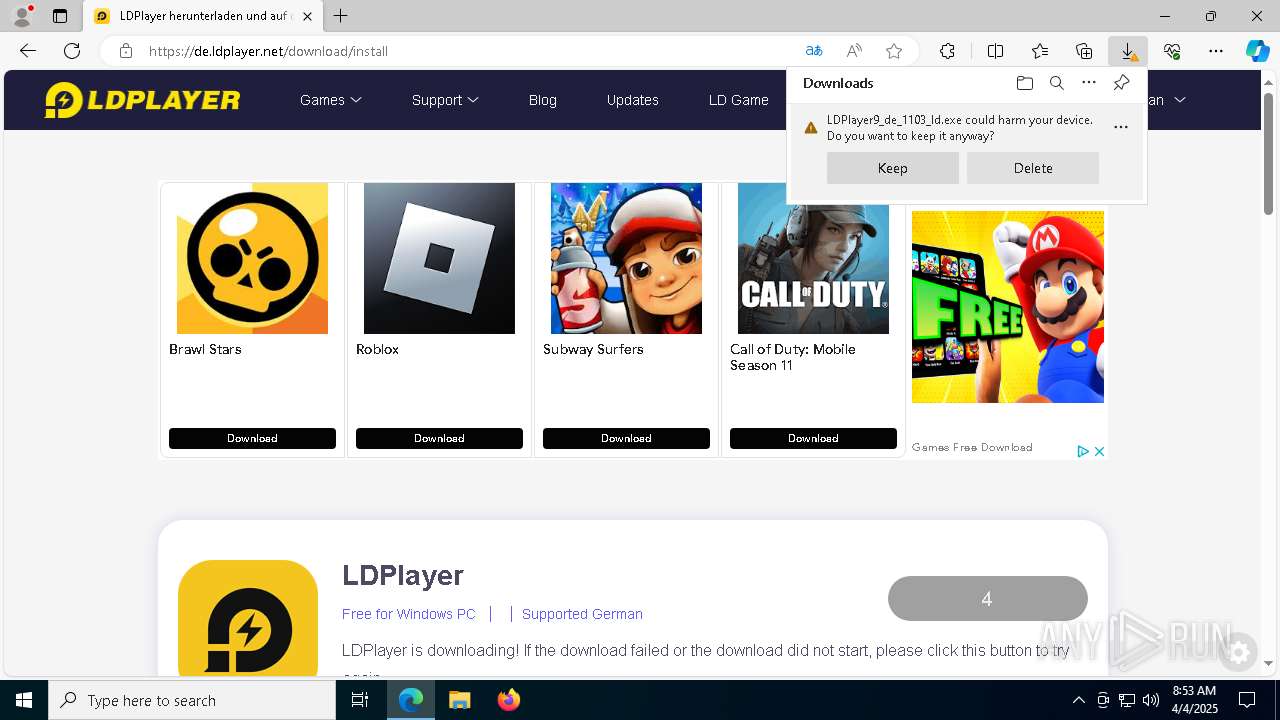This screenshot has height=720, width=1280.
Task: Open the Favorites list icon
Action: click(1040, 51)
